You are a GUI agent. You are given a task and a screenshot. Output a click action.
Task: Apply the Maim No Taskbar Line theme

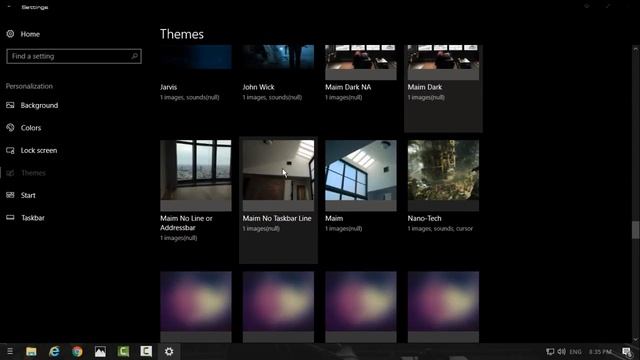(x=278, y=176)
